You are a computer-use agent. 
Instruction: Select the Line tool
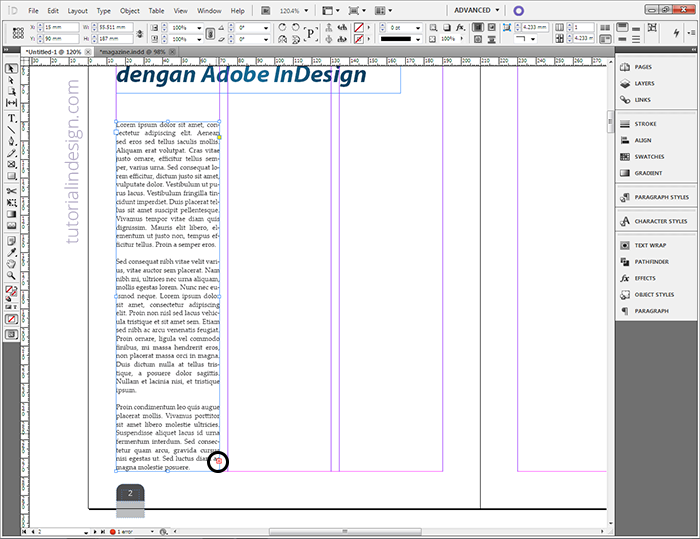(x=11, y=130)
